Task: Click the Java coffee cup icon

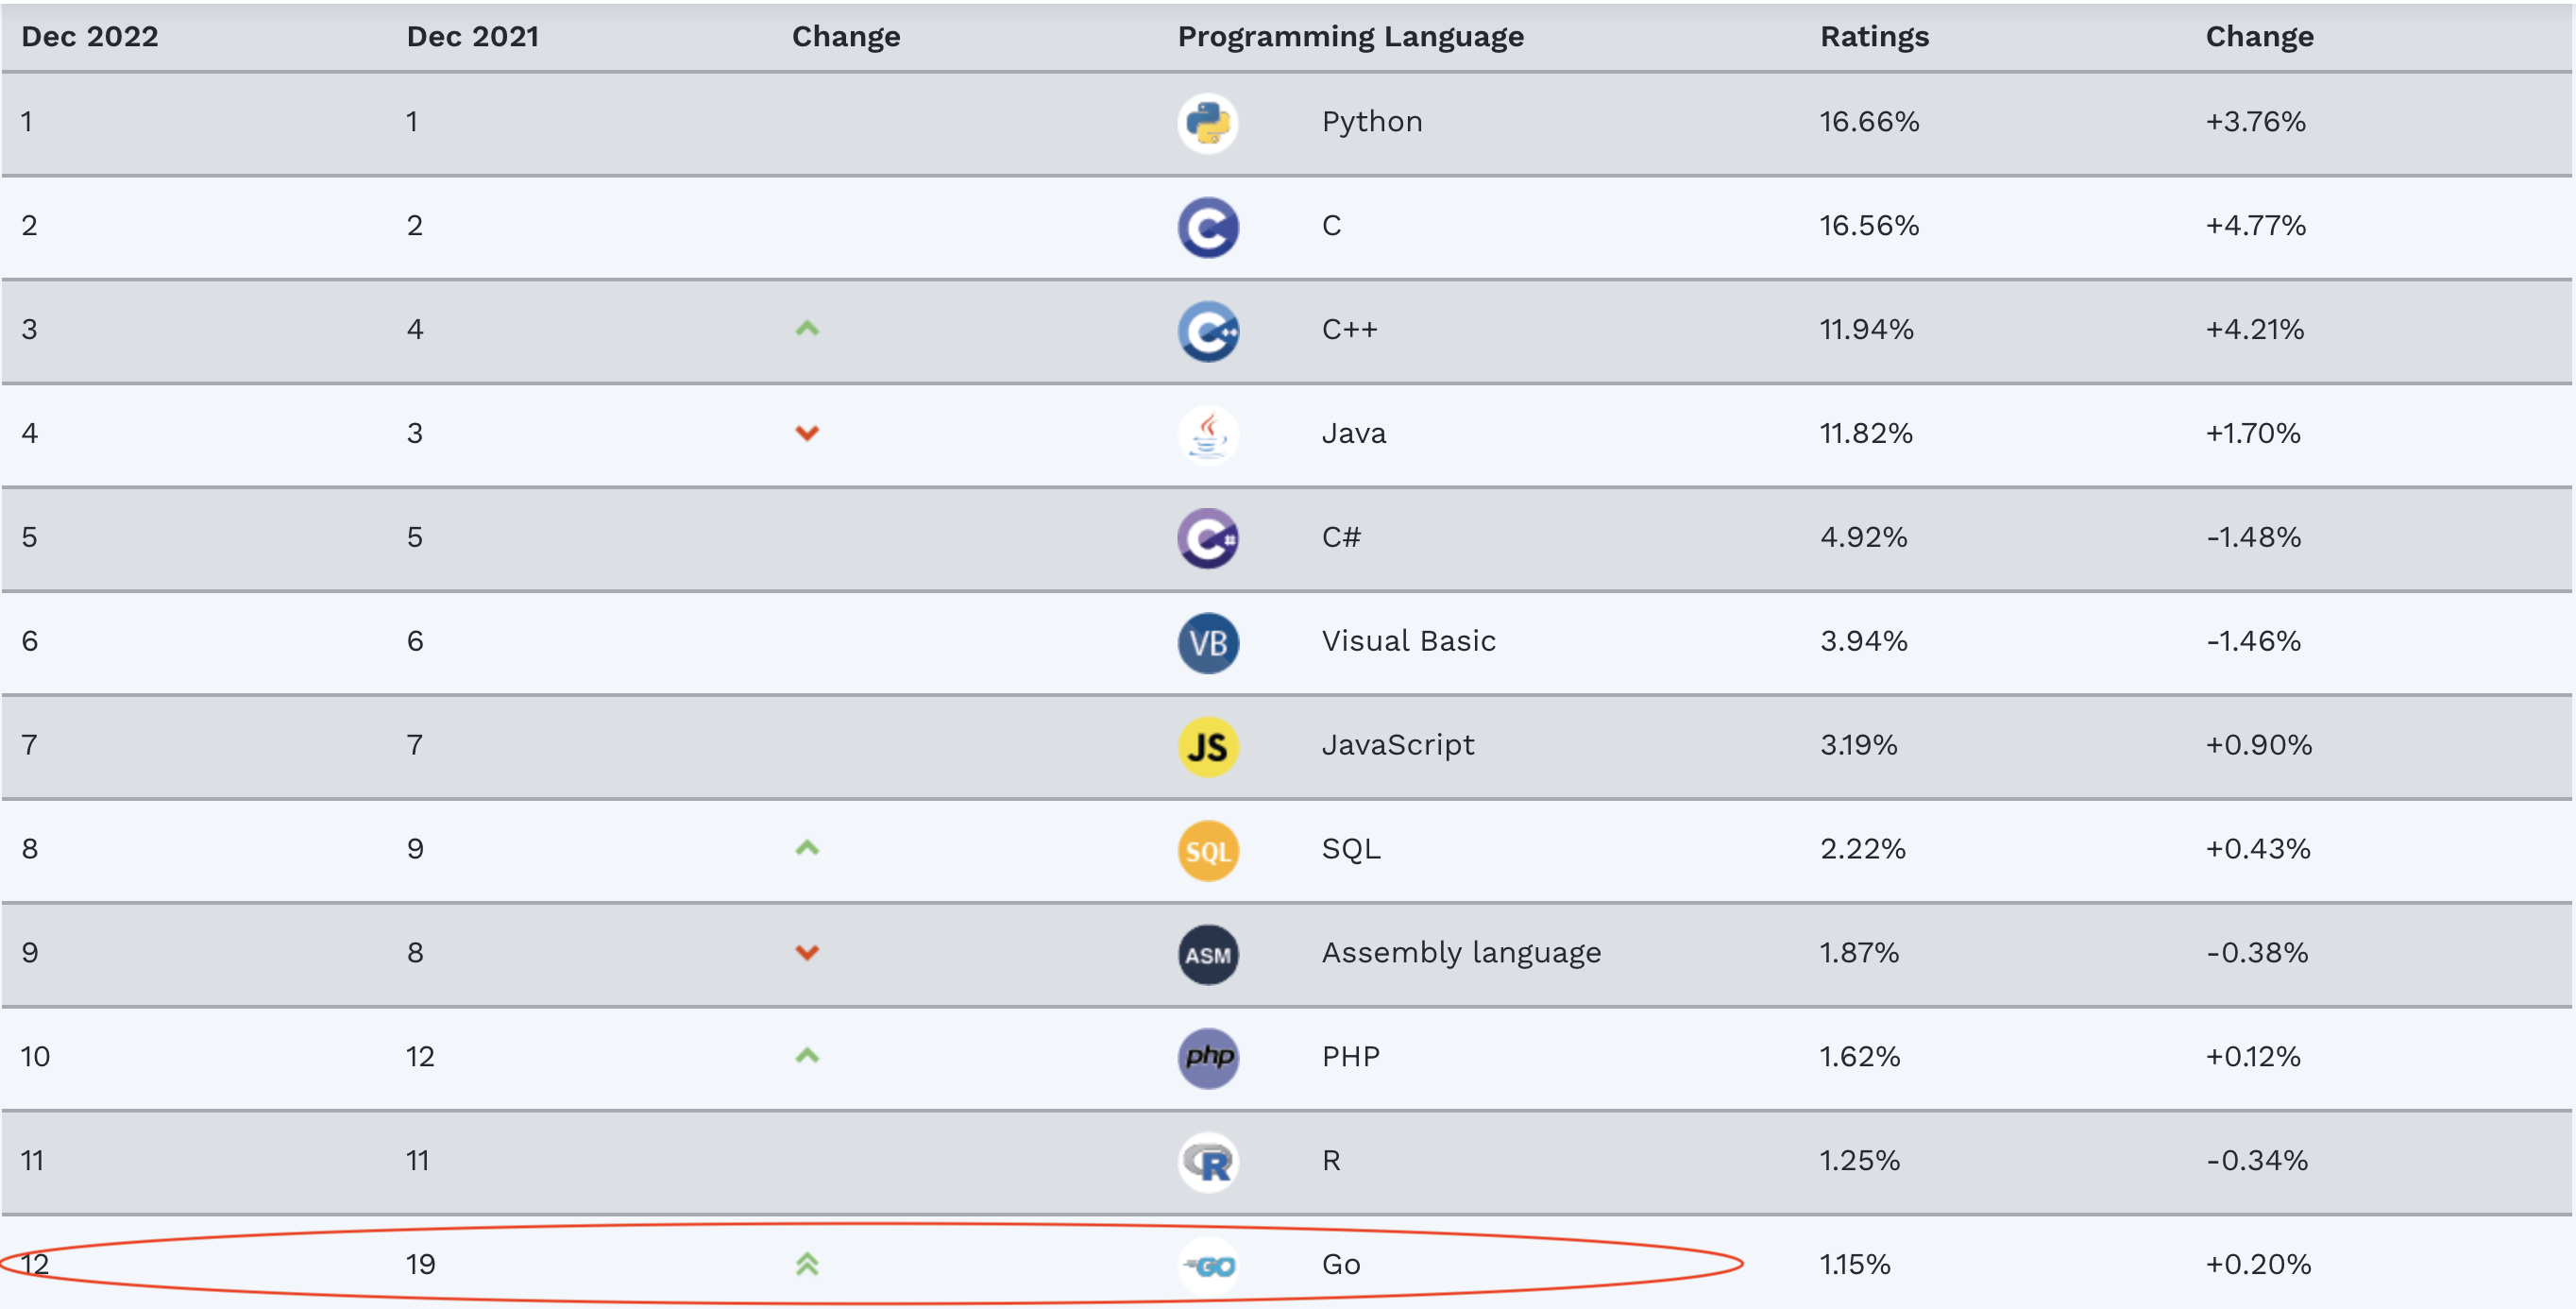Action: pos(1208,435)
